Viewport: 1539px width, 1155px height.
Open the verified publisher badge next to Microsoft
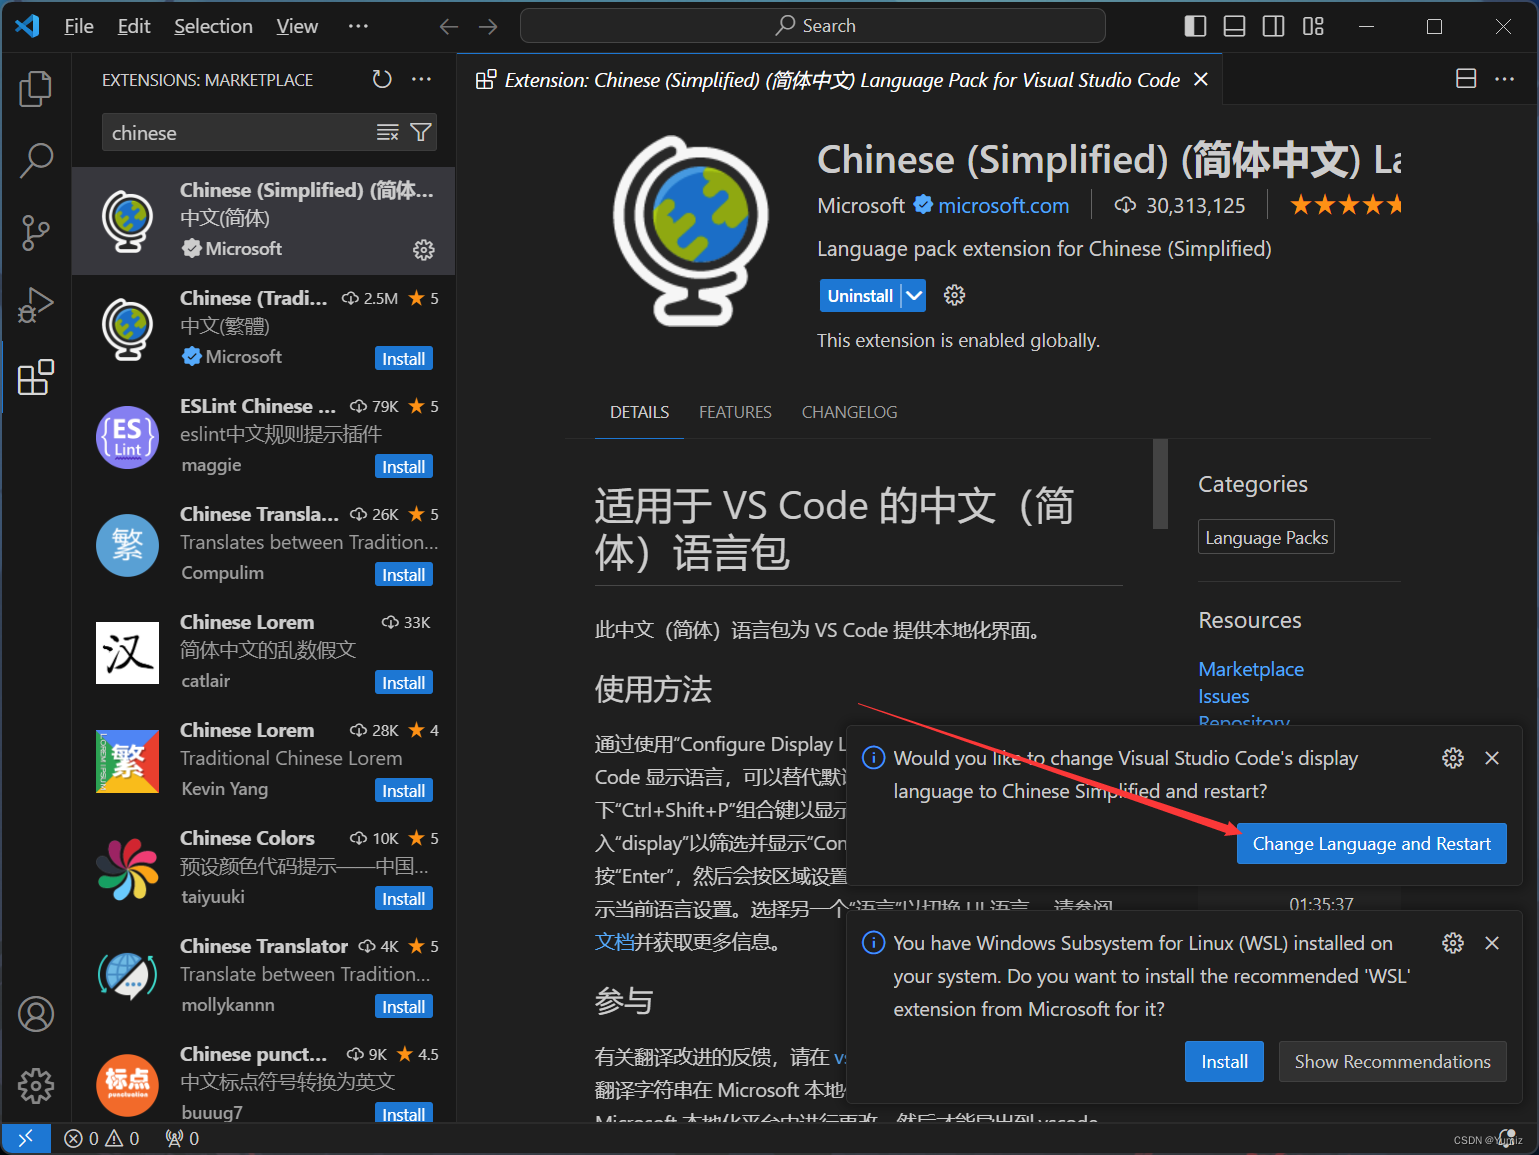[x=923, y=205]
